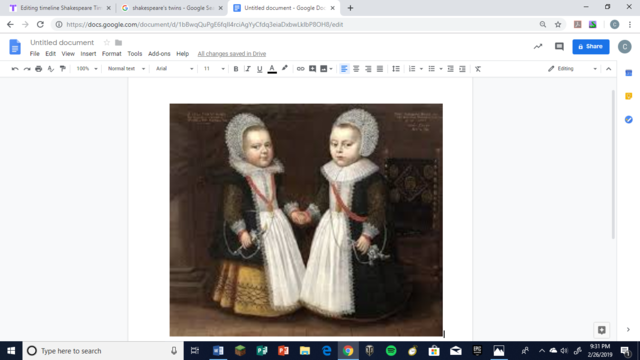Open the activity dashboard icon
The width and height of the screenshot is (640, 360).
tap(538, 47)
